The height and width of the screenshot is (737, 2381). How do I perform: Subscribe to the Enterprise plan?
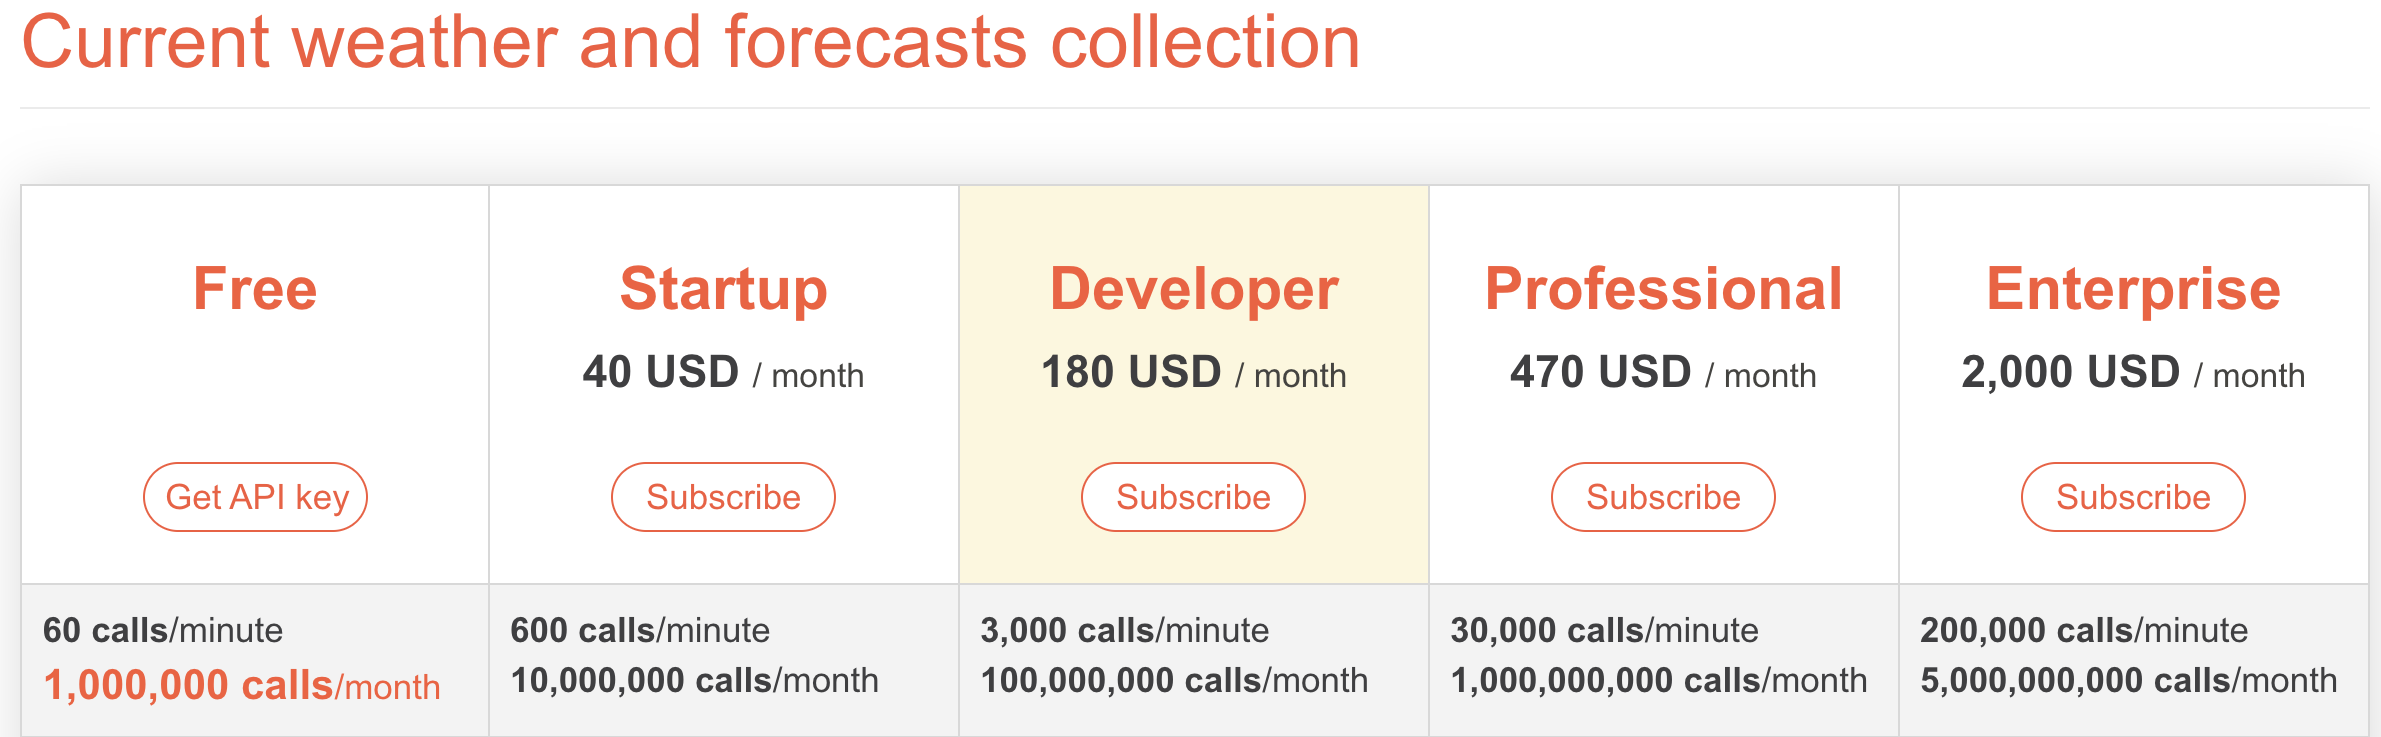[2133, 497]
